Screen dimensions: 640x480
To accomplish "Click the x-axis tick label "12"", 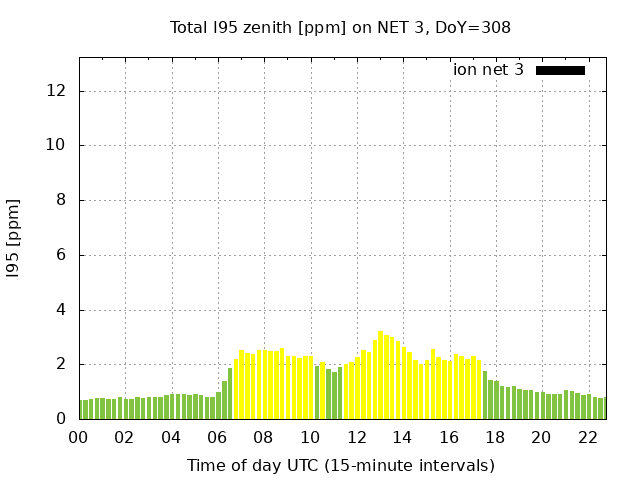I will (356, 437).
